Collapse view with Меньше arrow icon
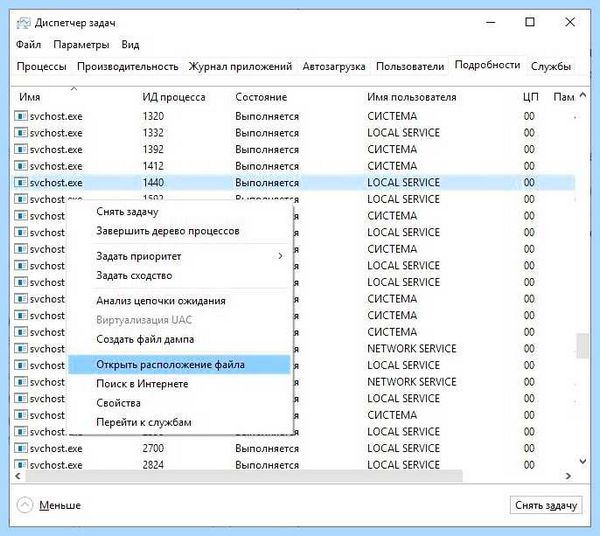The image size is (600, 536). pos(25,505)
